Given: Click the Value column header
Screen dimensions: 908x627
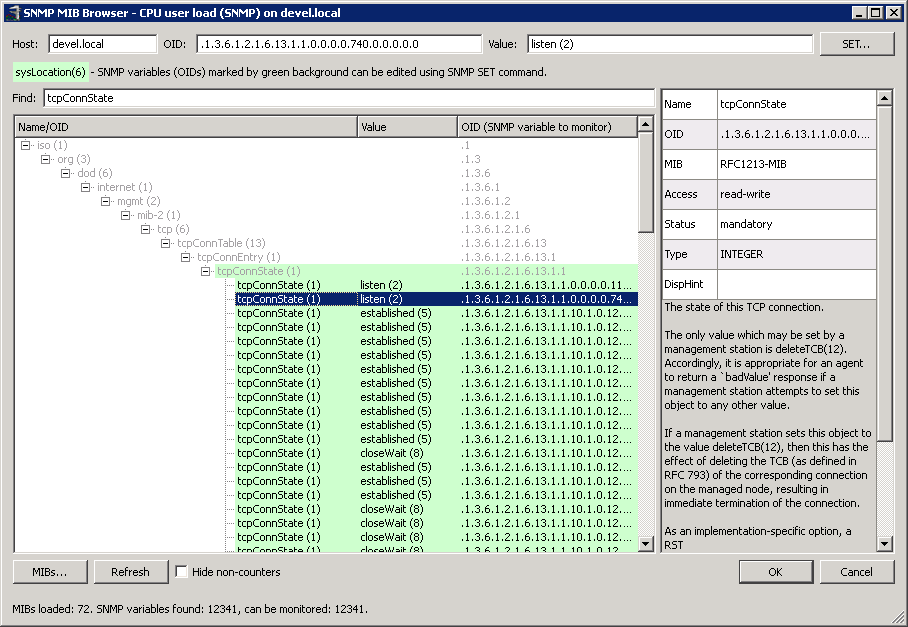Looking at the screenshot, I should tap(407, 127).
